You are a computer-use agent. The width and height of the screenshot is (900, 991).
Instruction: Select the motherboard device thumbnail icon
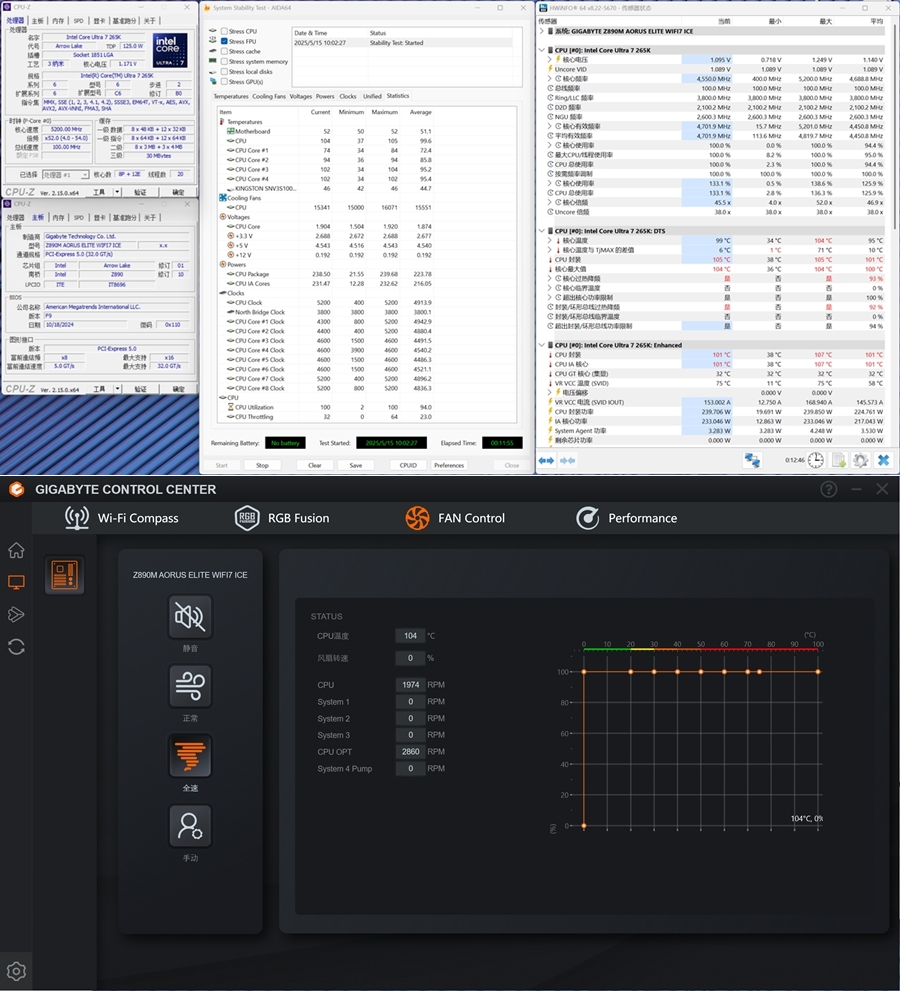coord(64,575)
